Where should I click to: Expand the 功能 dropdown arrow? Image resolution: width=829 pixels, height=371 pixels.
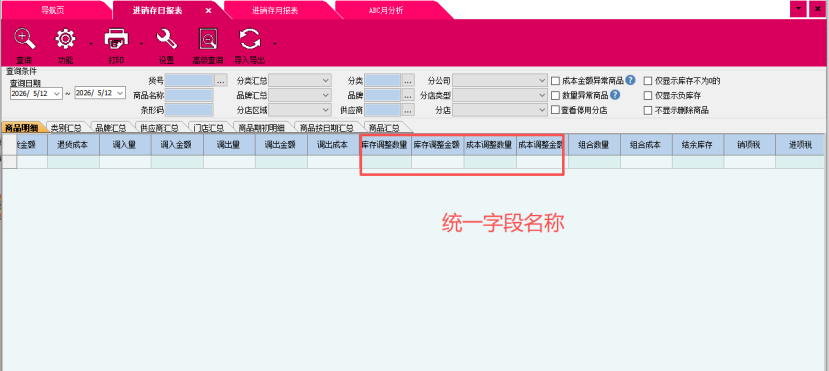(x=91, y=43)
